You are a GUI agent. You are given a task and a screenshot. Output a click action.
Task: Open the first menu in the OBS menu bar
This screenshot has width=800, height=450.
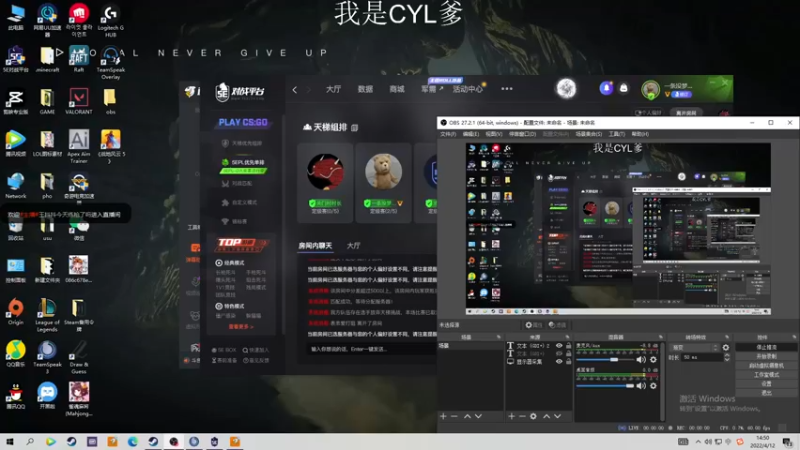click(448, 134)
